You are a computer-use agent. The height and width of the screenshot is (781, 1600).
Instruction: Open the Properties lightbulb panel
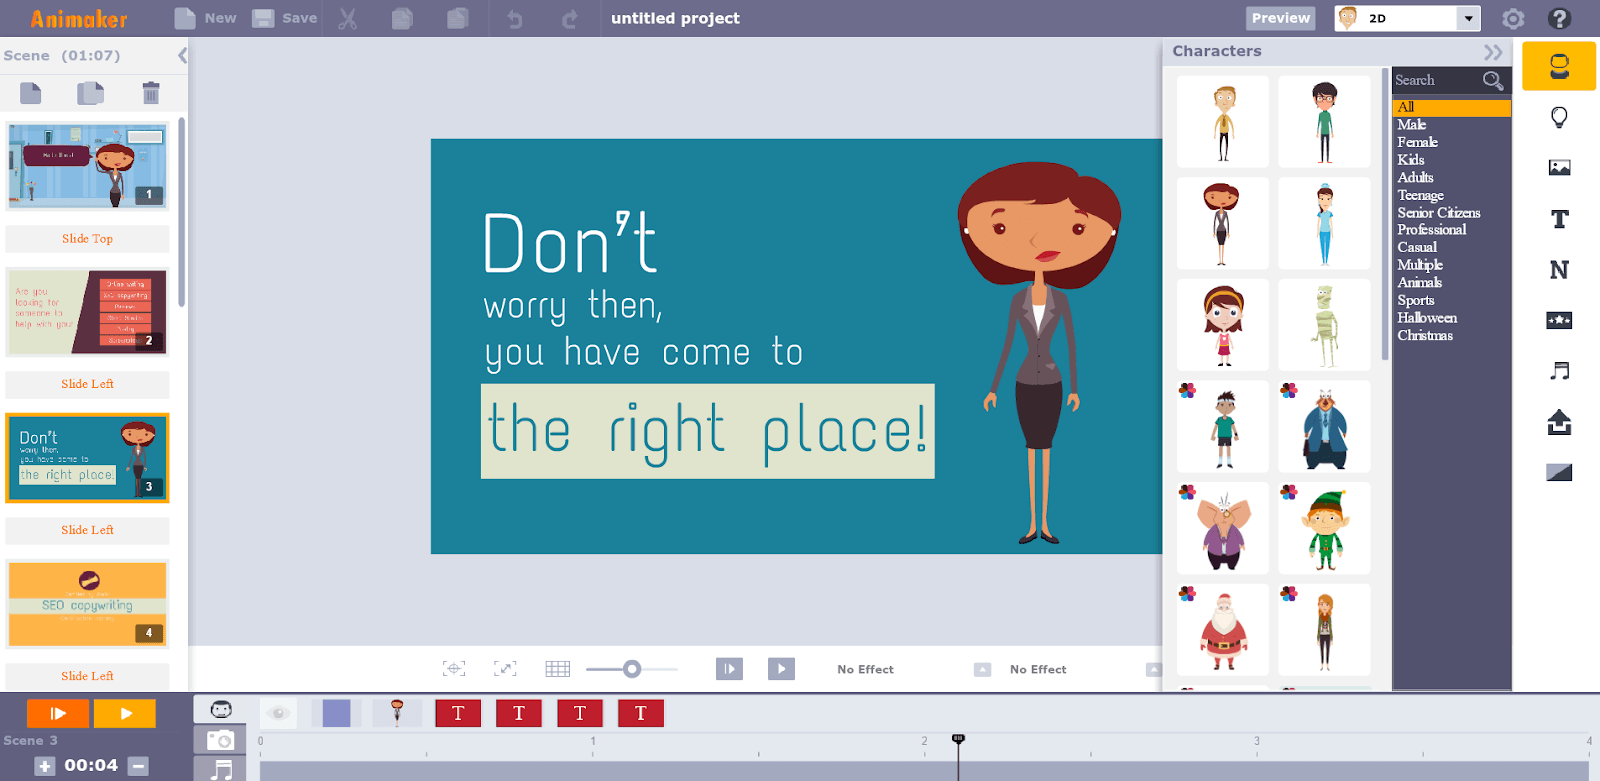coord(1558,118)
